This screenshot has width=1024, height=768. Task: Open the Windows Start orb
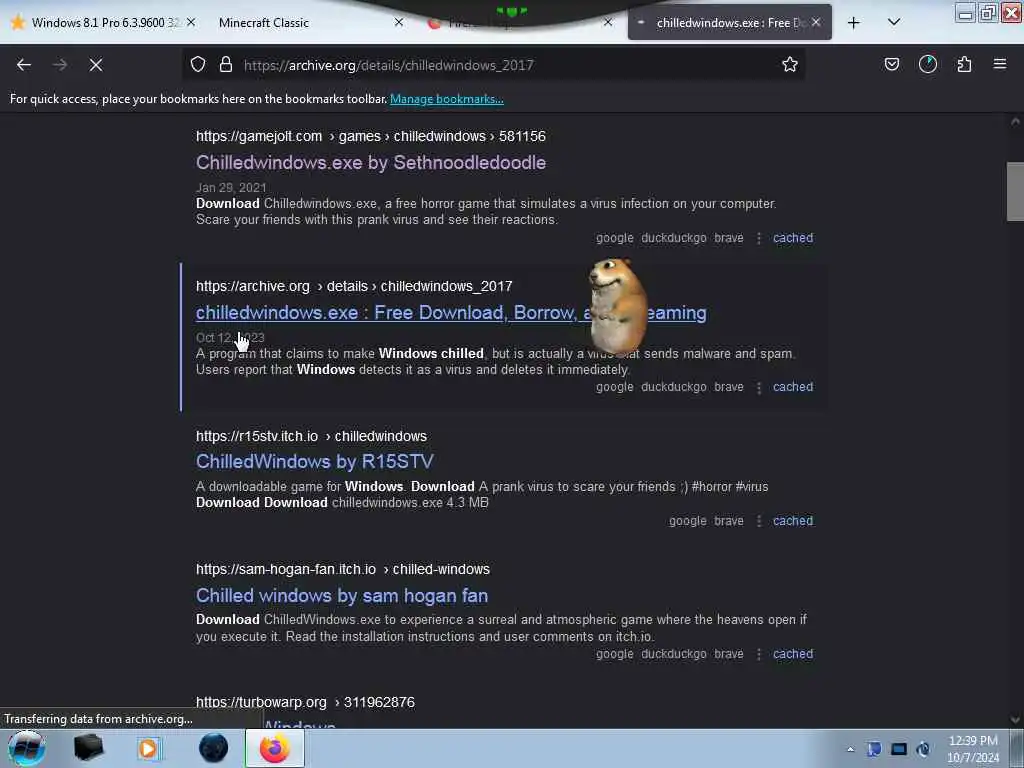coord(26,748)
